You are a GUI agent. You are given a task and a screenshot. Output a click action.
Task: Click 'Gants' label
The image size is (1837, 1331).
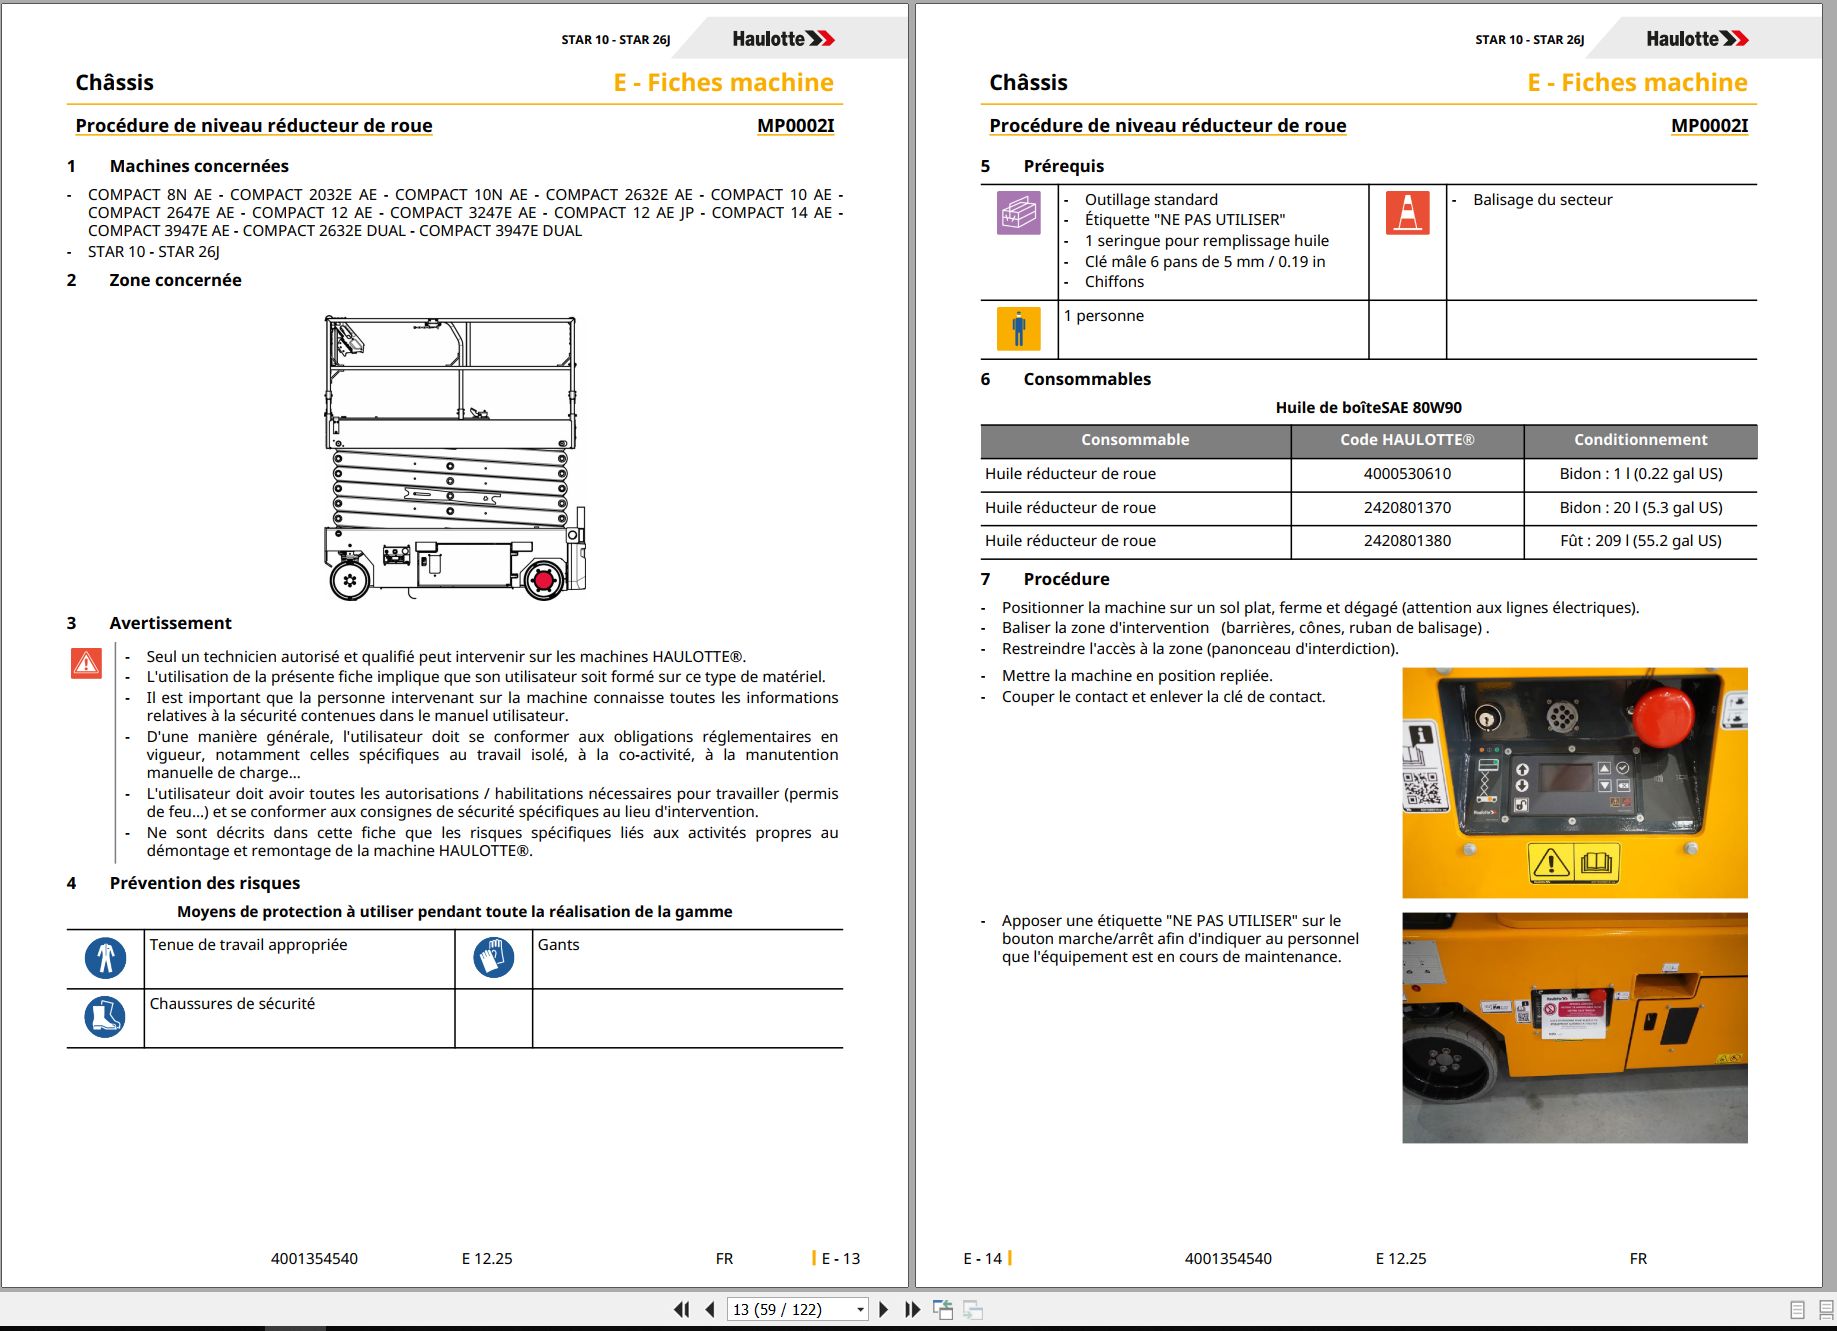click(x=558, y=945)
